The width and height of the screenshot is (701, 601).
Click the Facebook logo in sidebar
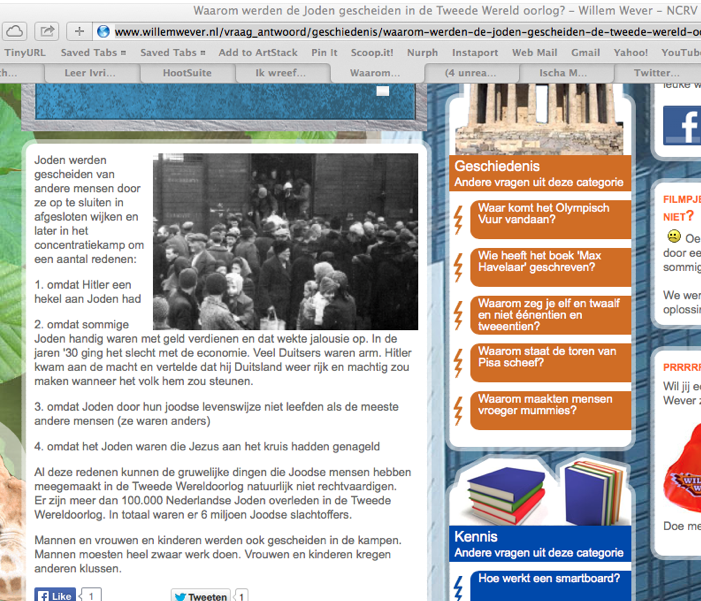[682, 125]
